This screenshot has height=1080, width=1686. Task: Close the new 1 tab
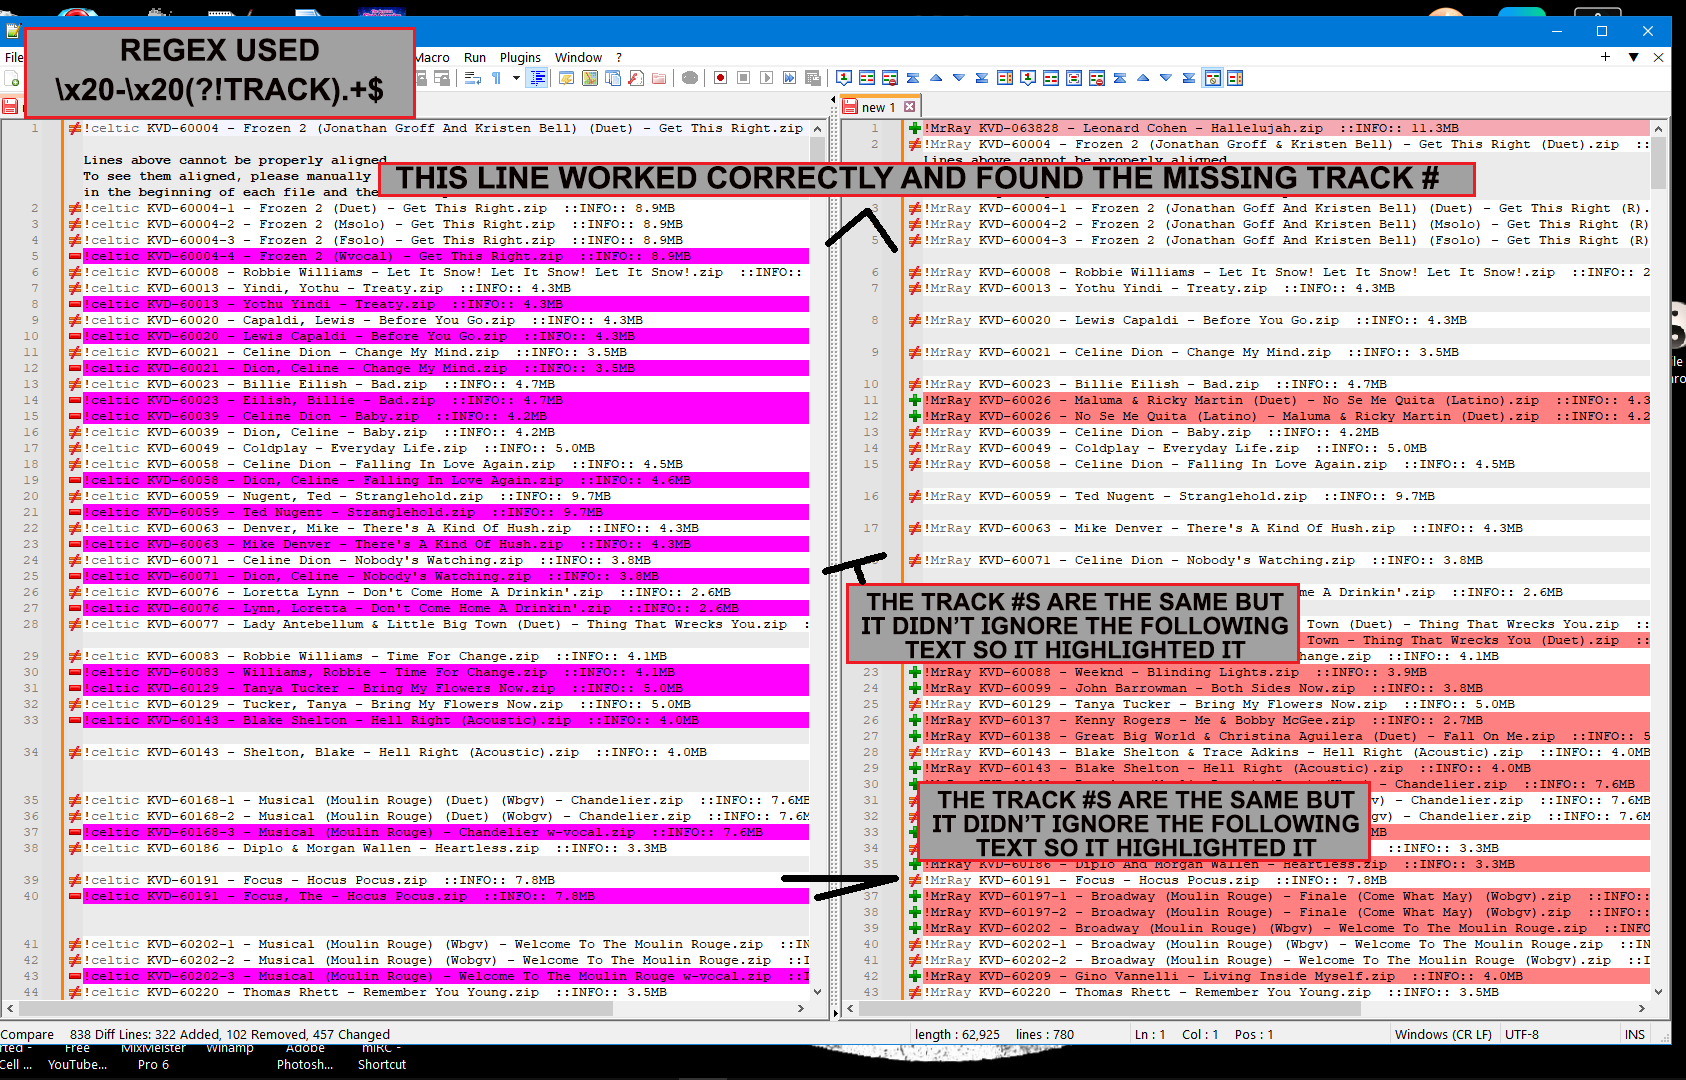(909, 107)
